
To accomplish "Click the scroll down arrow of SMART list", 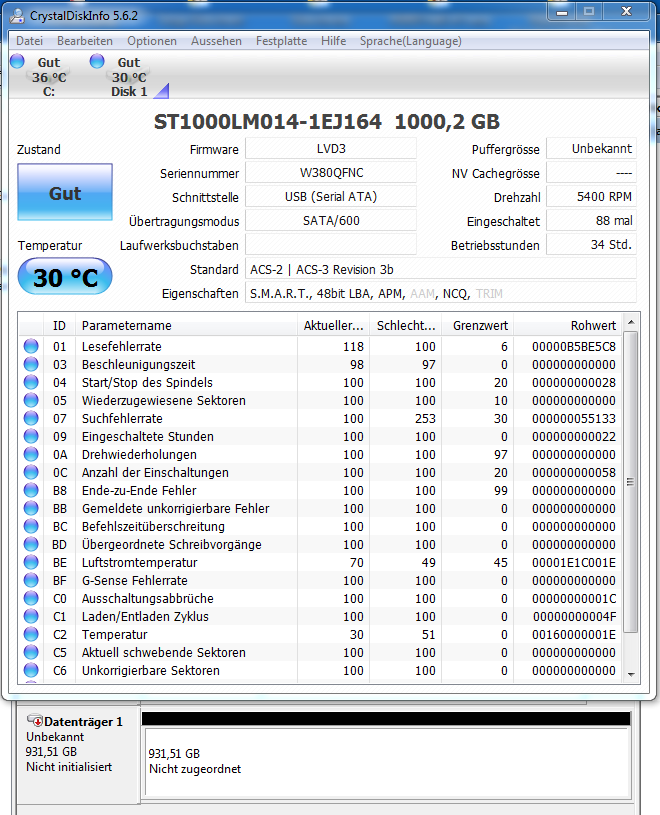I will coord(631,675).
